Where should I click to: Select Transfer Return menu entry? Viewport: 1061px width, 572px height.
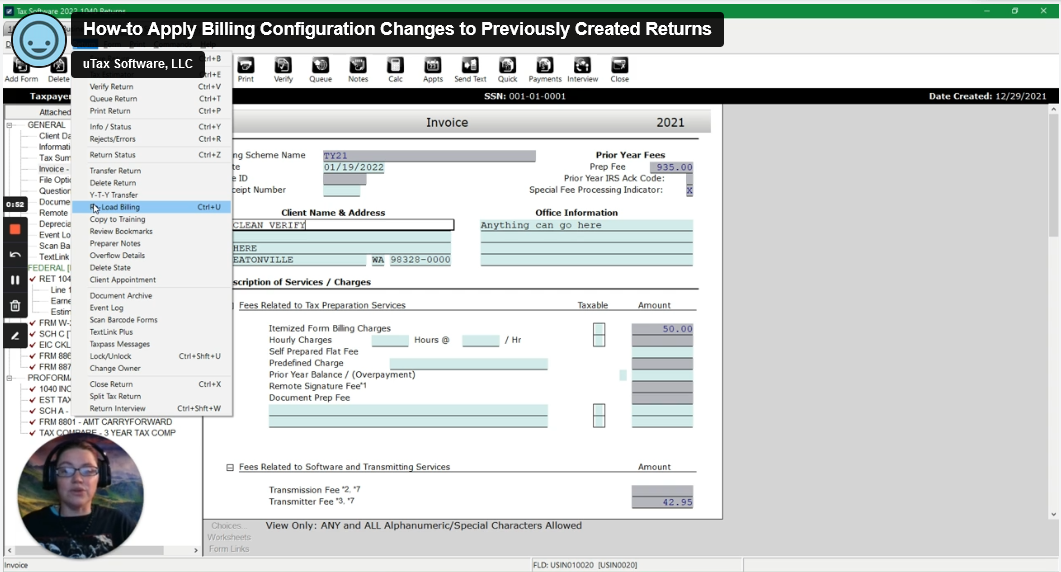click(x=152, y=171)
